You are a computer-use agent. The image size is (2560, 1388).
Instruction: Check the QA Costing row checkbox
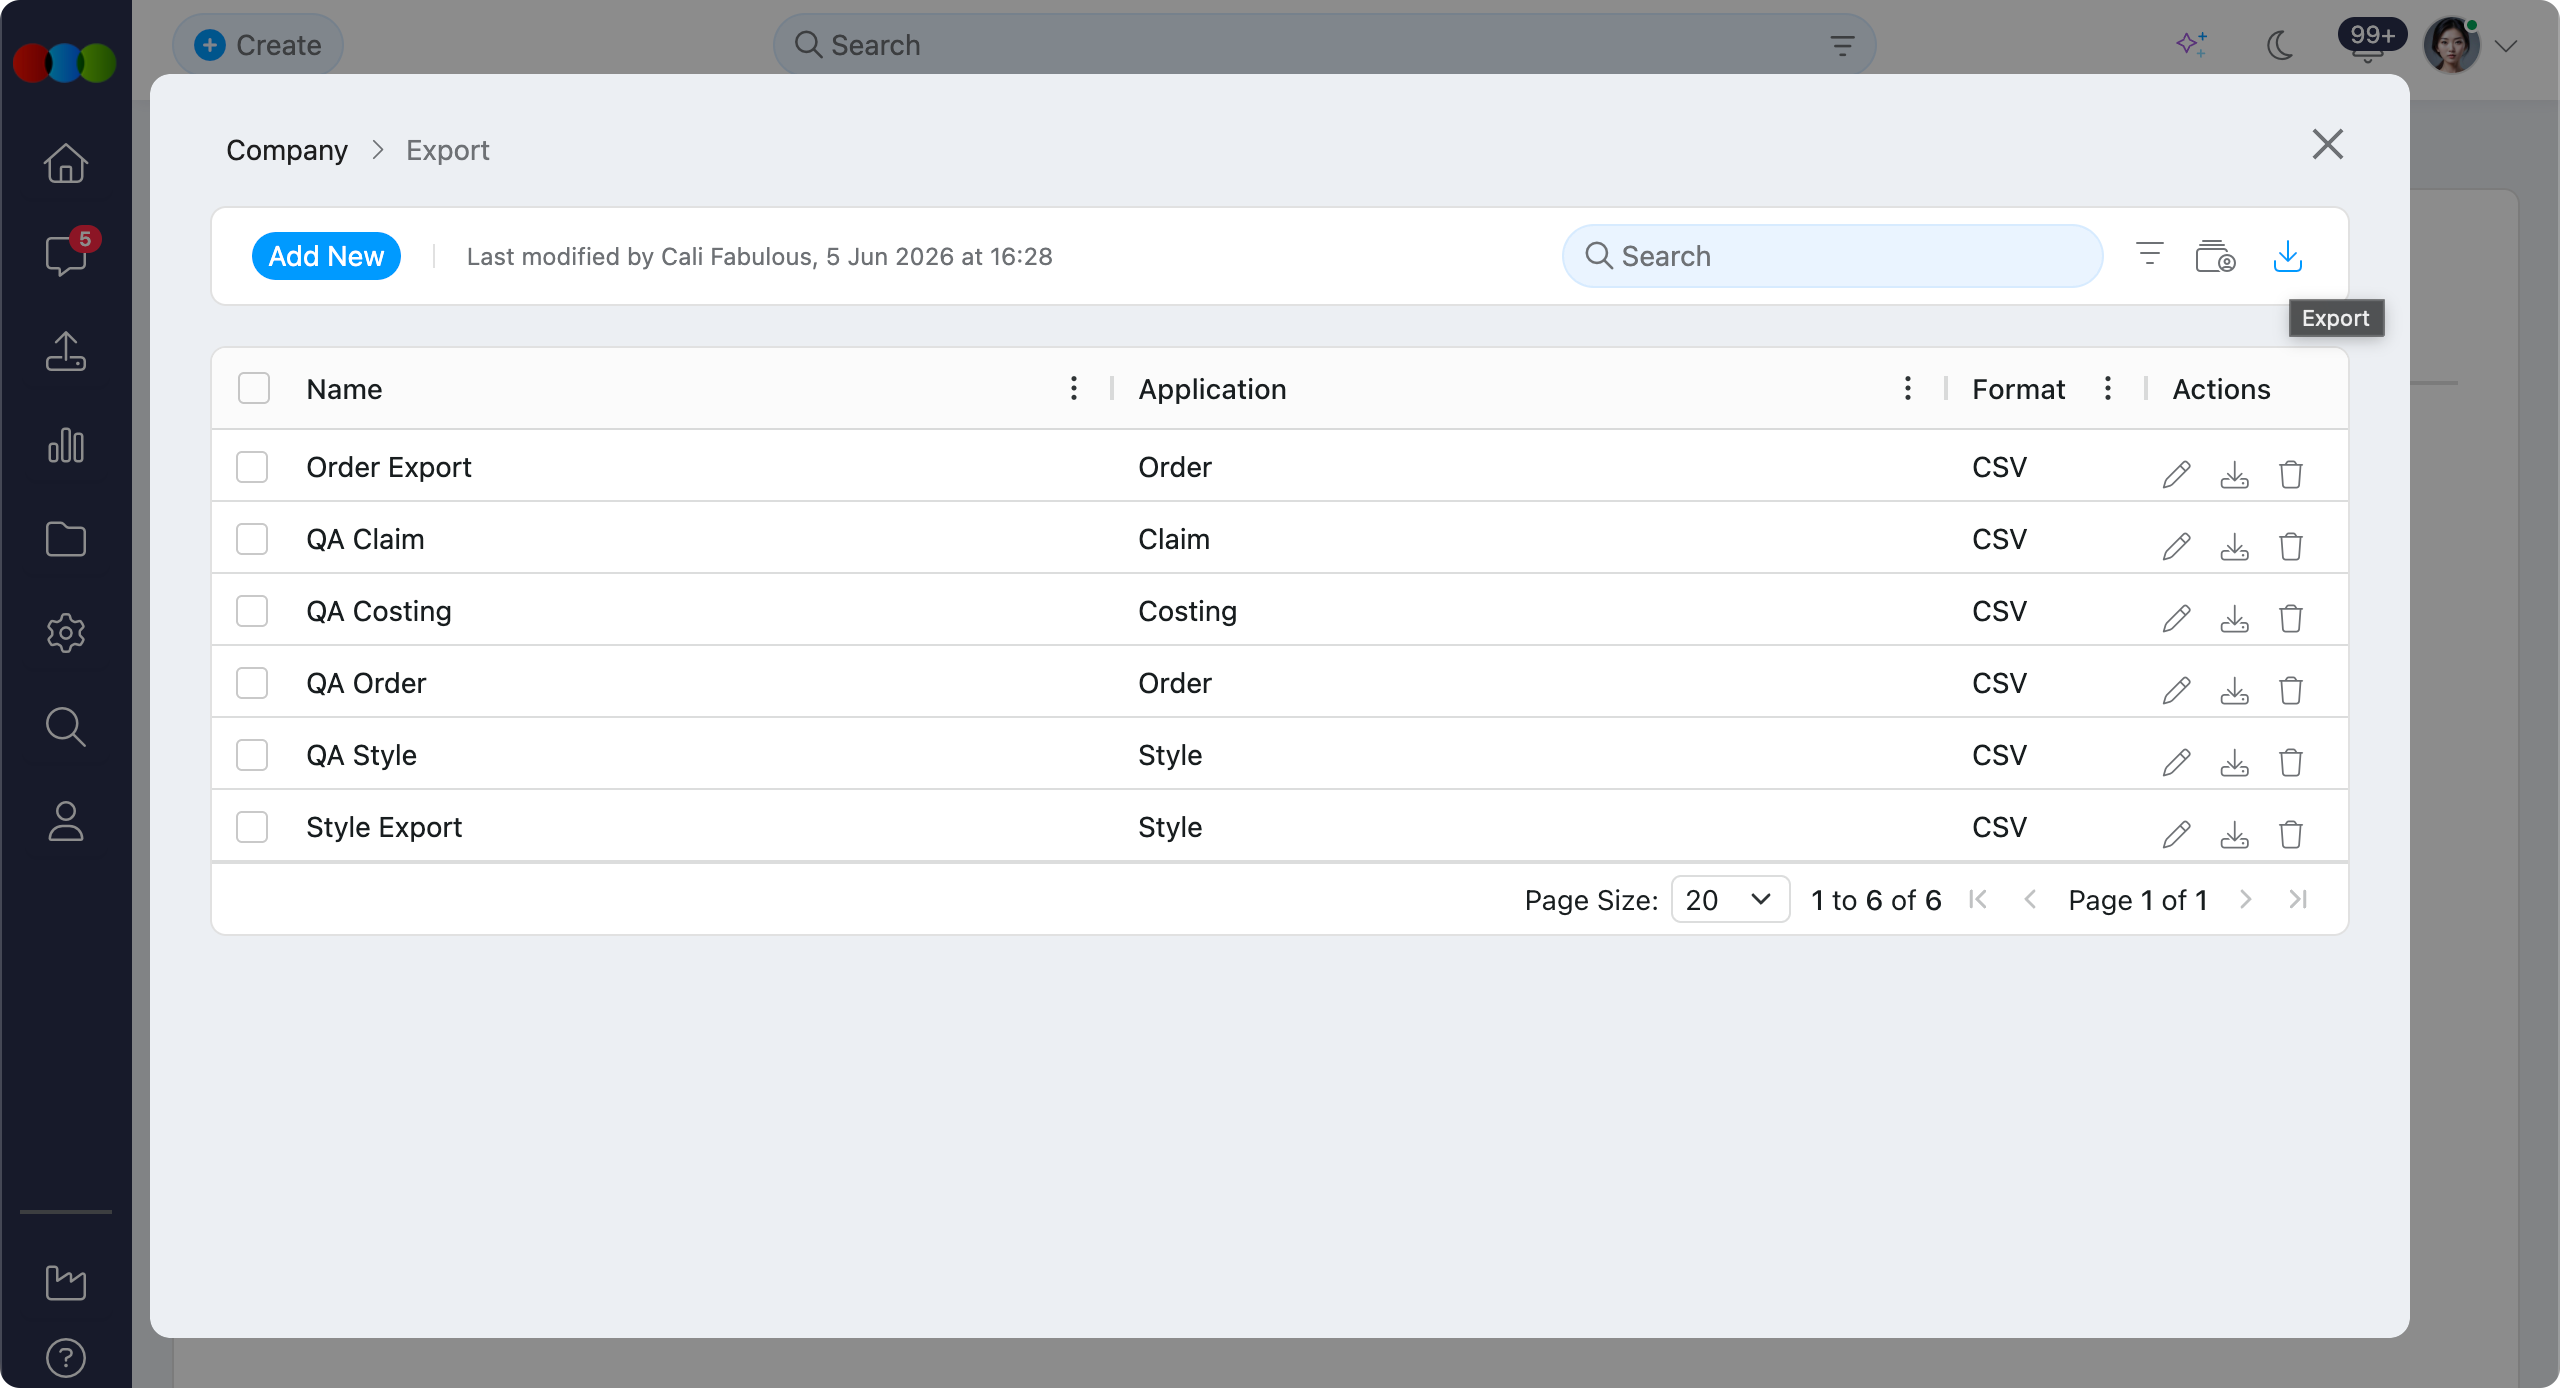click(252, 611)
